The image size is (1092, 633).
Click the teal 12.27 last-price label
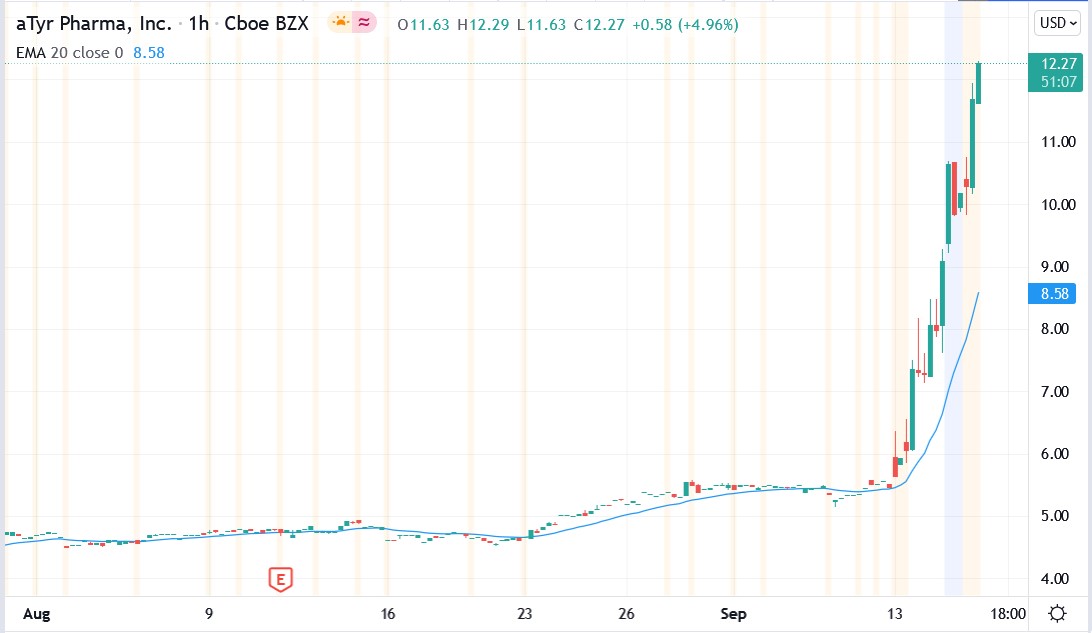coord(1055,61)
